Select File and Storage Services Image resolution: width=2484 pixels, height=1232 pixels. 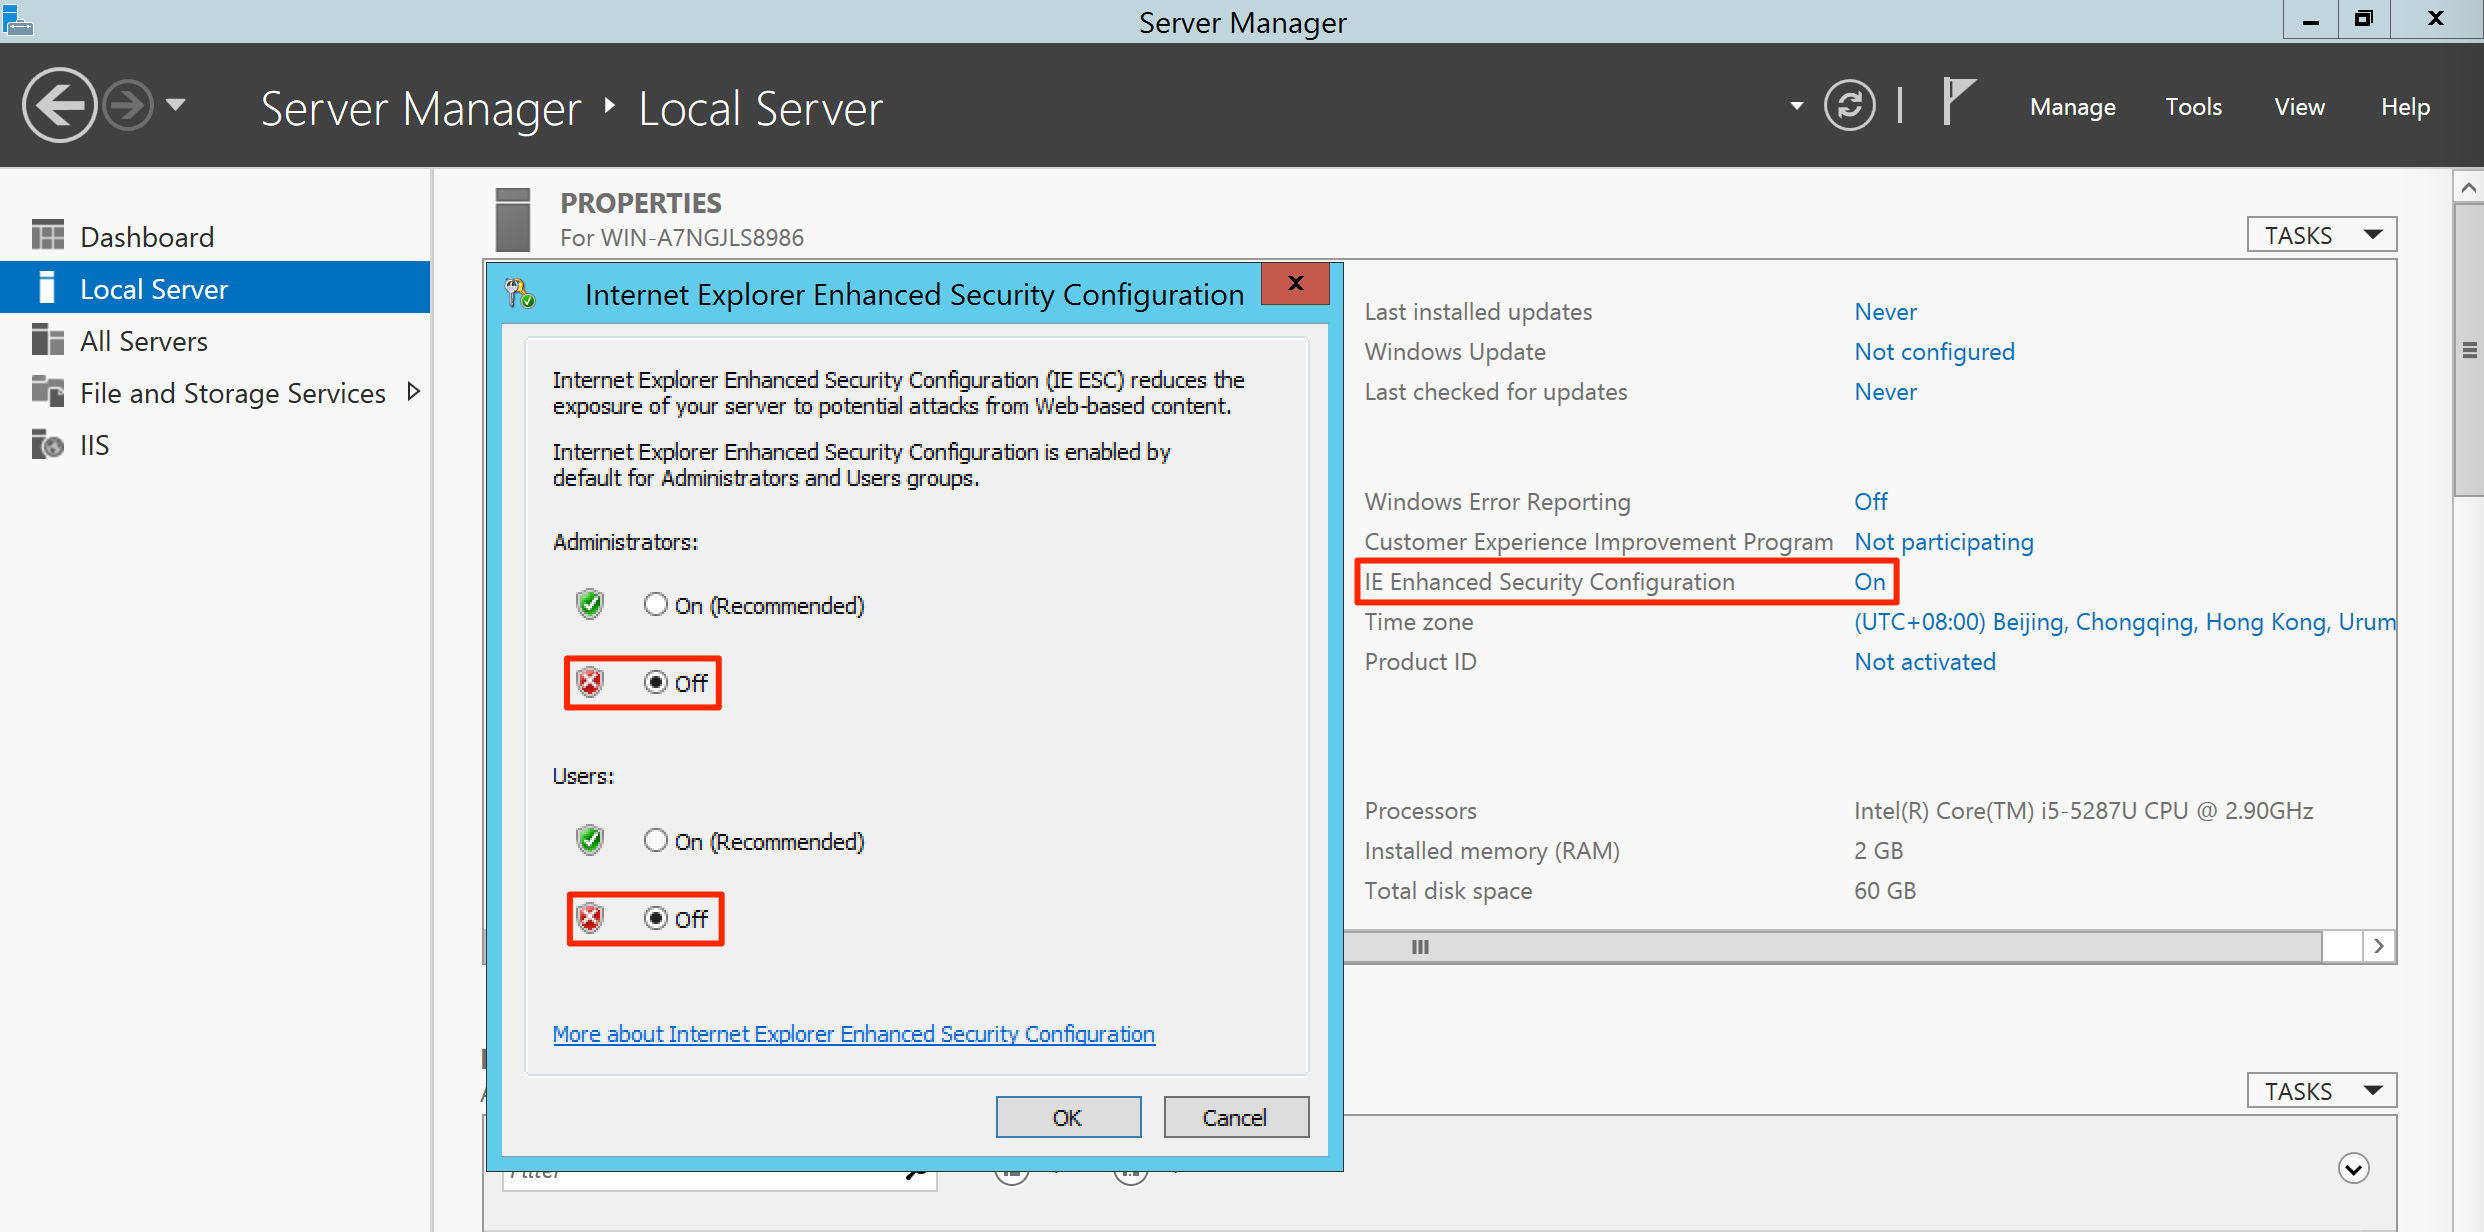(215, 393)
